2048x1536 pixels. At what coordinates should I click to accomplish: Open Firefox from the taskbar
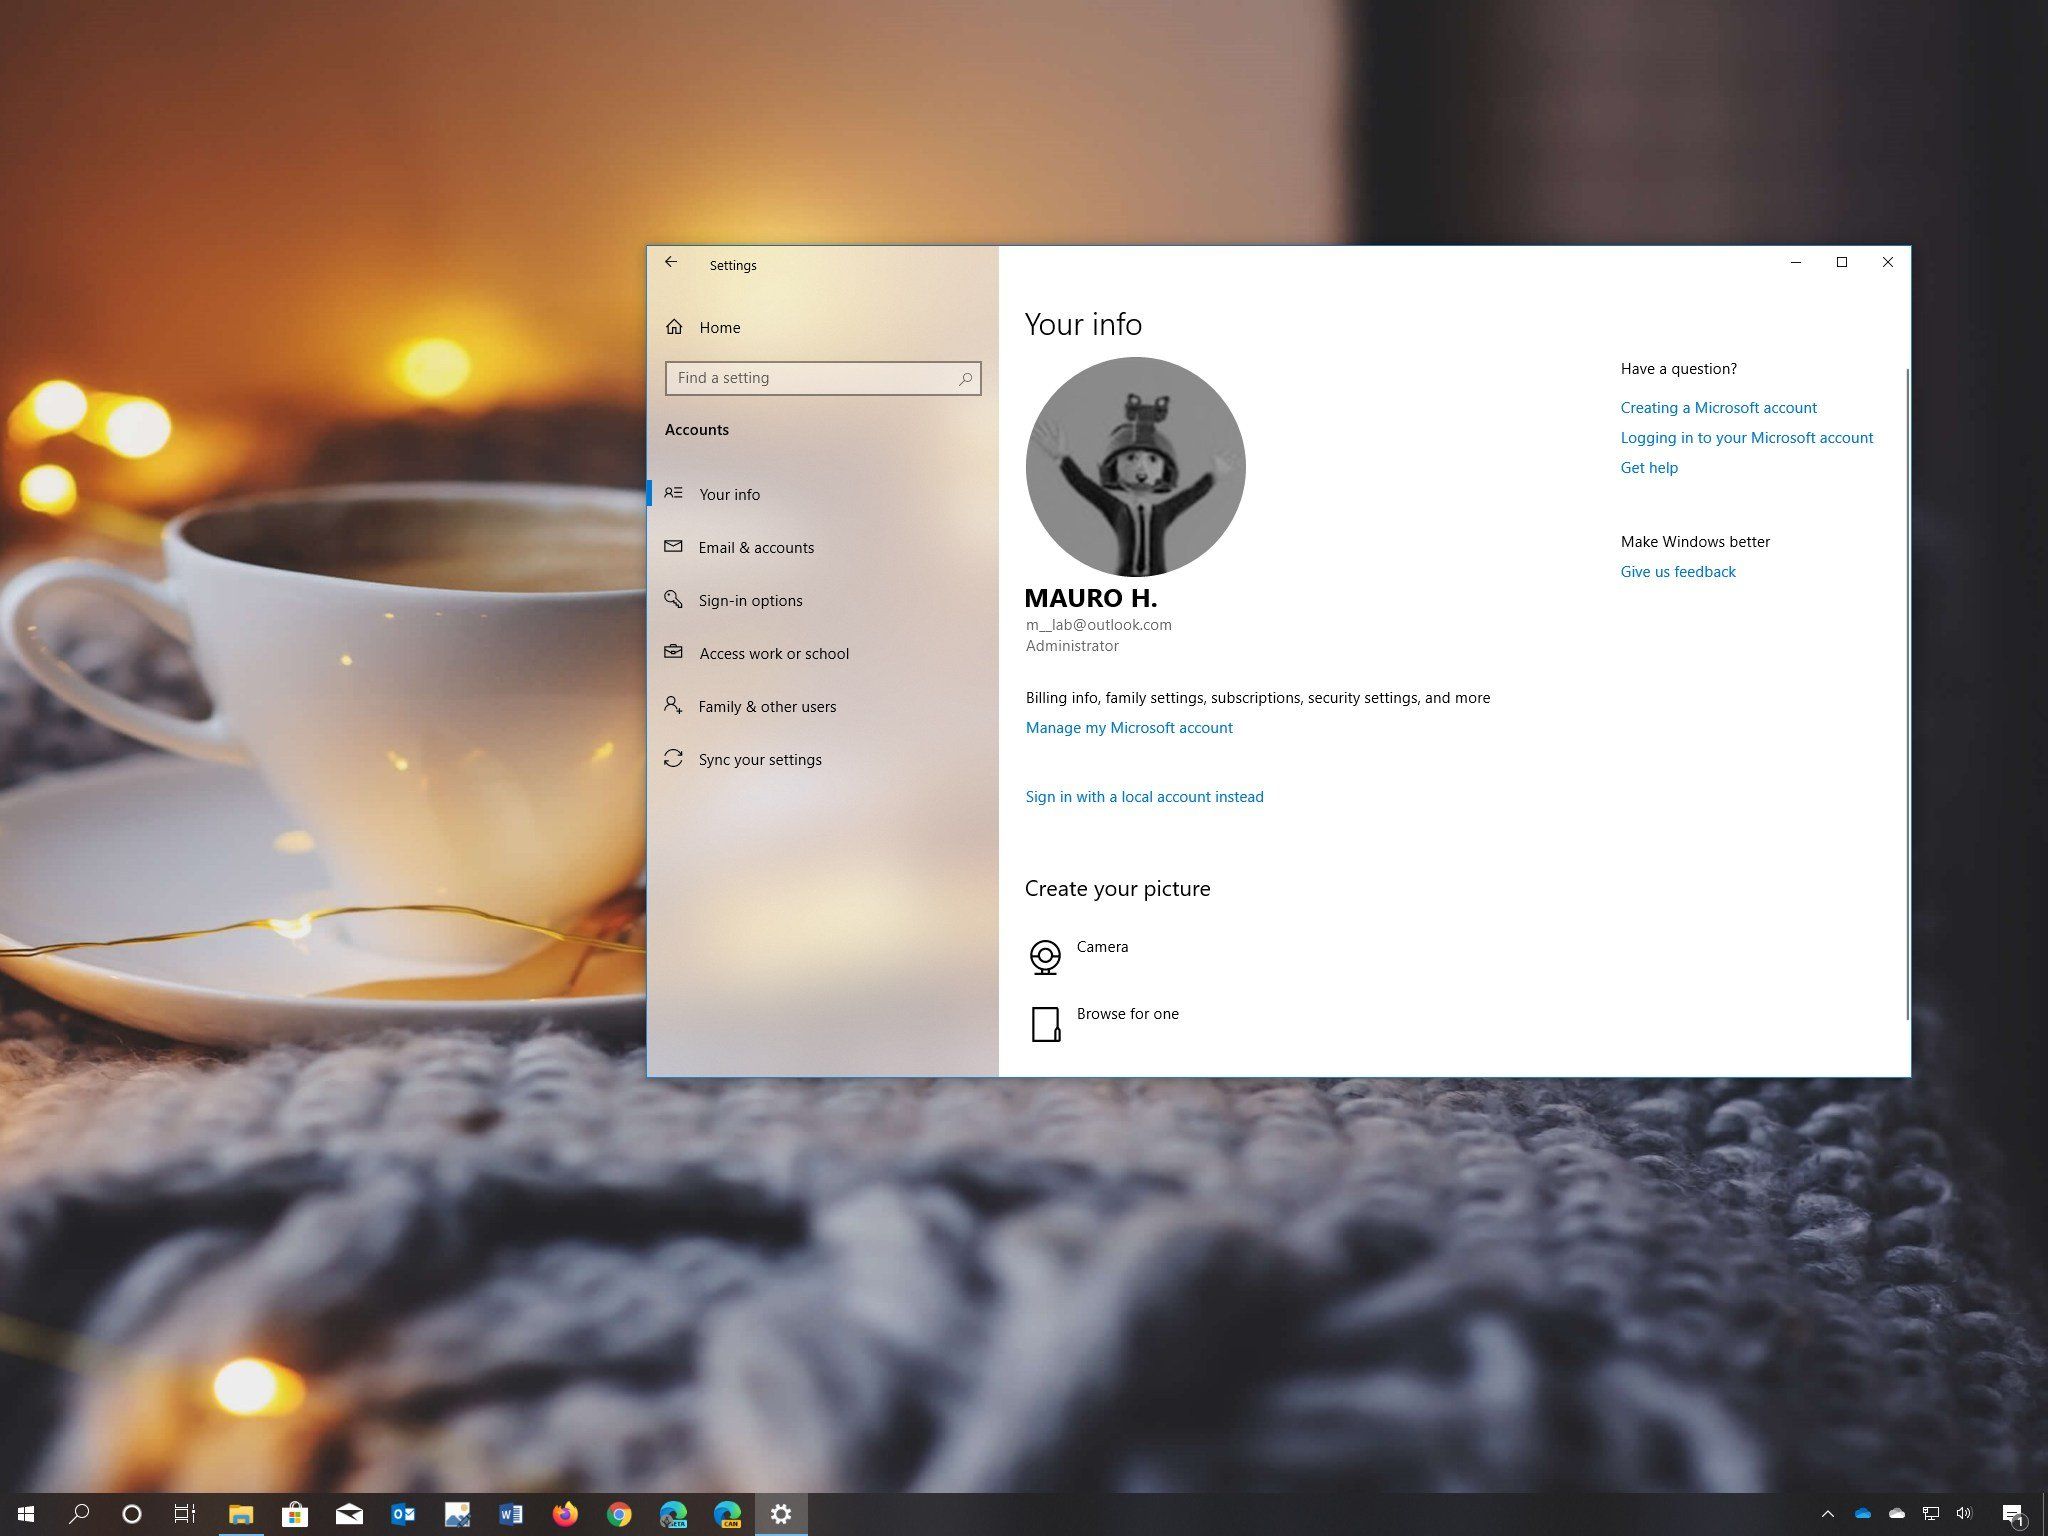tap(565, 1514)
